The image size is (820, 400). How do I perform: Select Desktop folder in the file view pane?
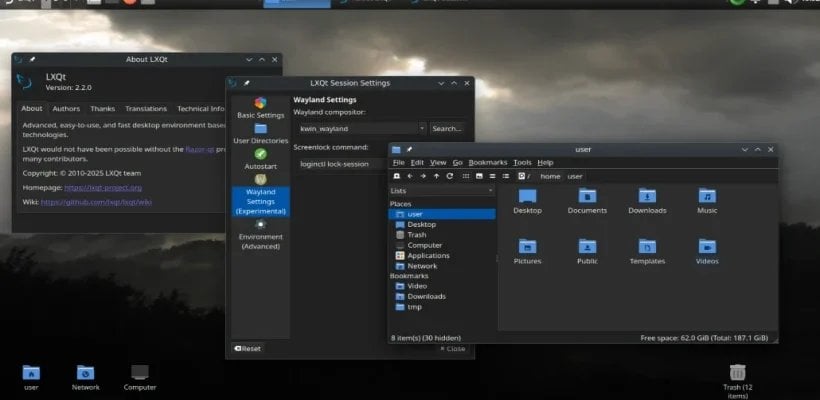(527, 201)
